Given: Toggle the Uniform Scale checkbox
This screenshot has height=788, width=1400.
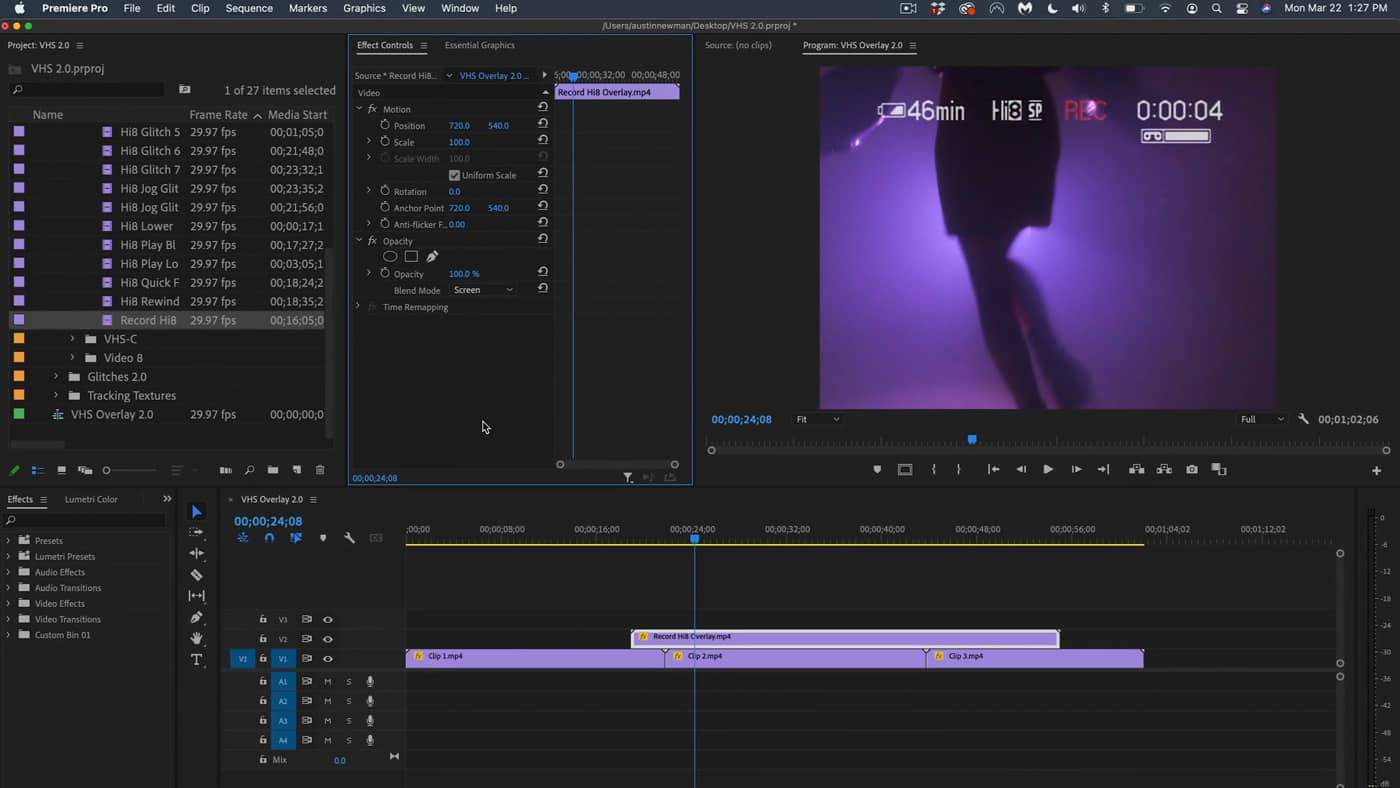Looking at the screenshot, I should pyautogui.click(x=454, y=174).
